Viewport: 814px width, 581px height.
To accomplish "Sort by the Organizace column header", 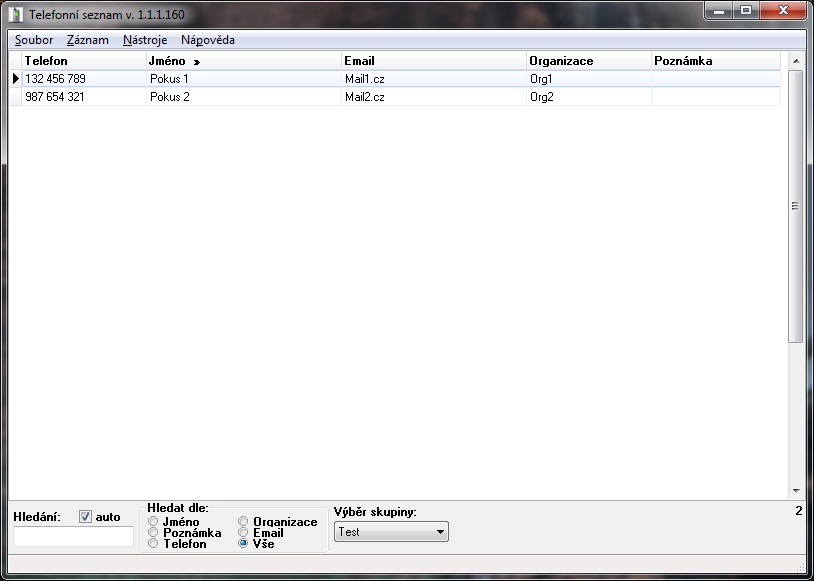I will [589, 61].
